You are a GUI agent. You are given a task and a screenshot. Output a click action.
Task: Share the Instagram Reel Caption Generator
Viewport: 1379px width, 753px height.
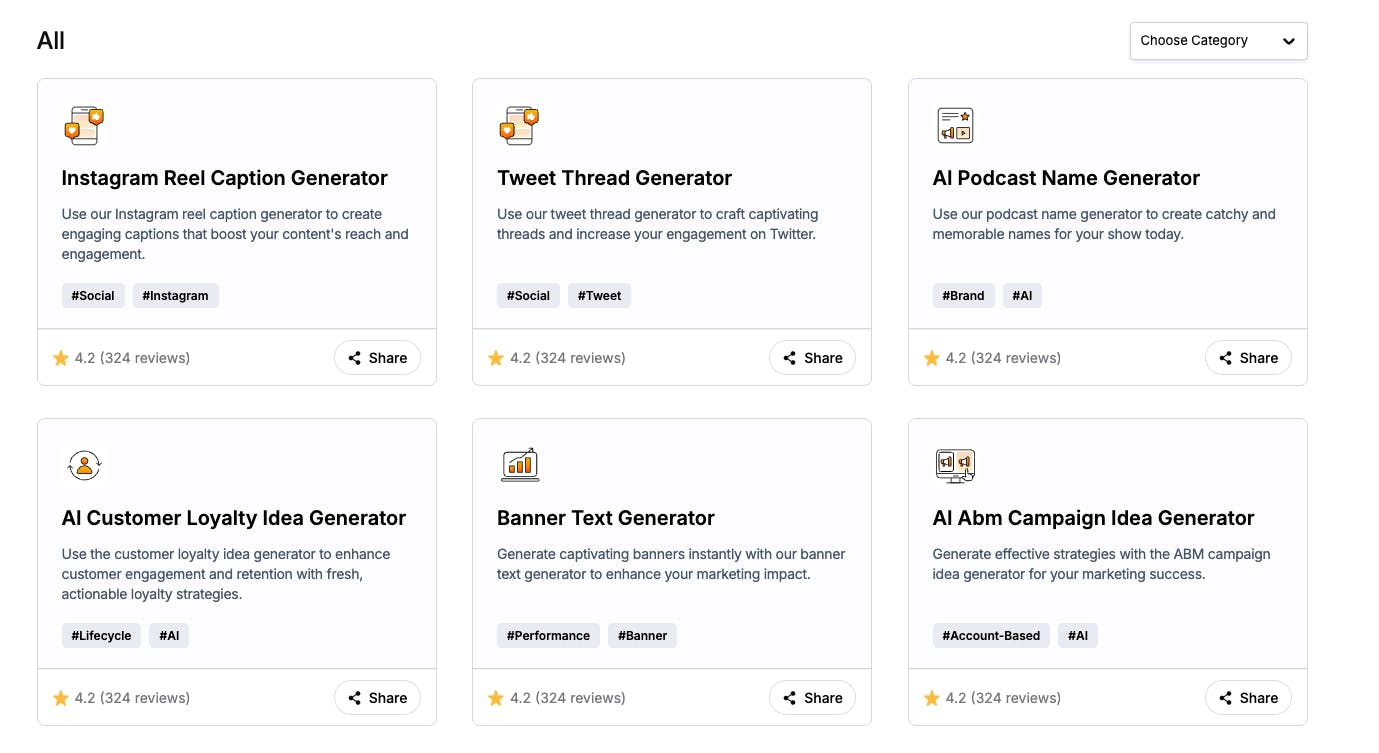tap(377, 358)
